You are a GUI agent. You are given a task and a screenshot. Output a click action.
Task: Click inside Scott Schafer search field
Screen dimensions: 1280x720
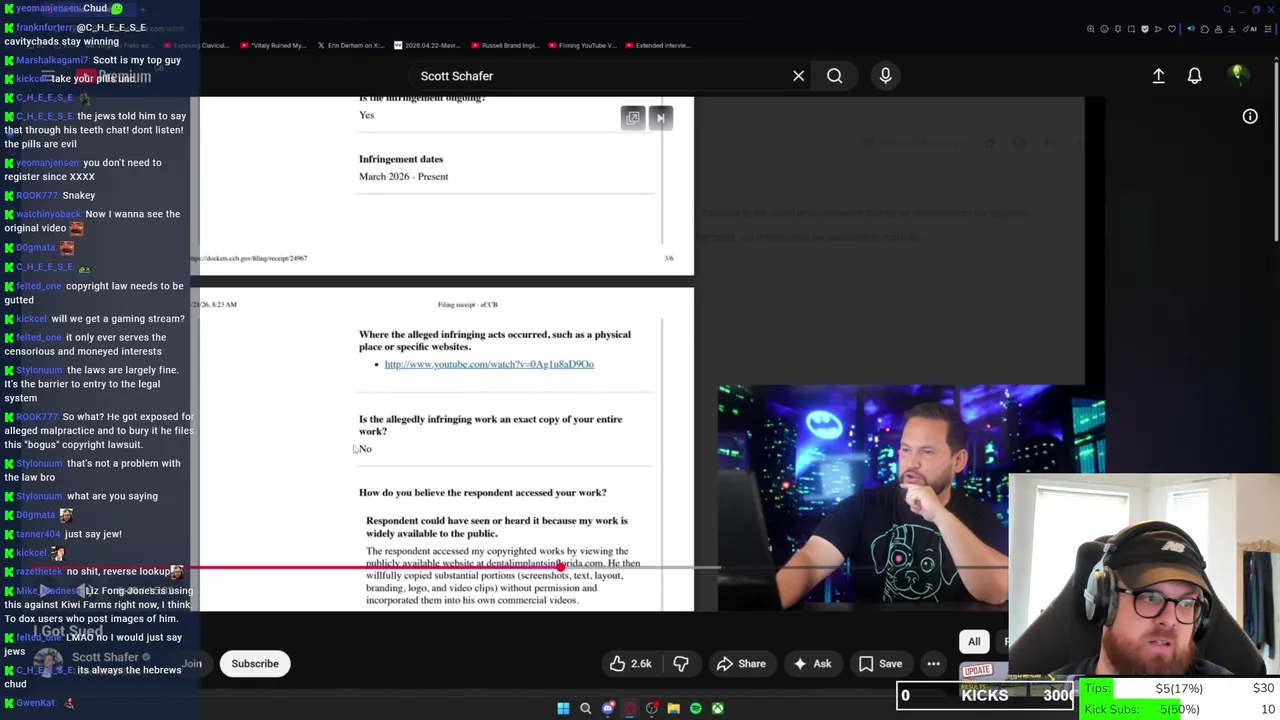(600, 76)
